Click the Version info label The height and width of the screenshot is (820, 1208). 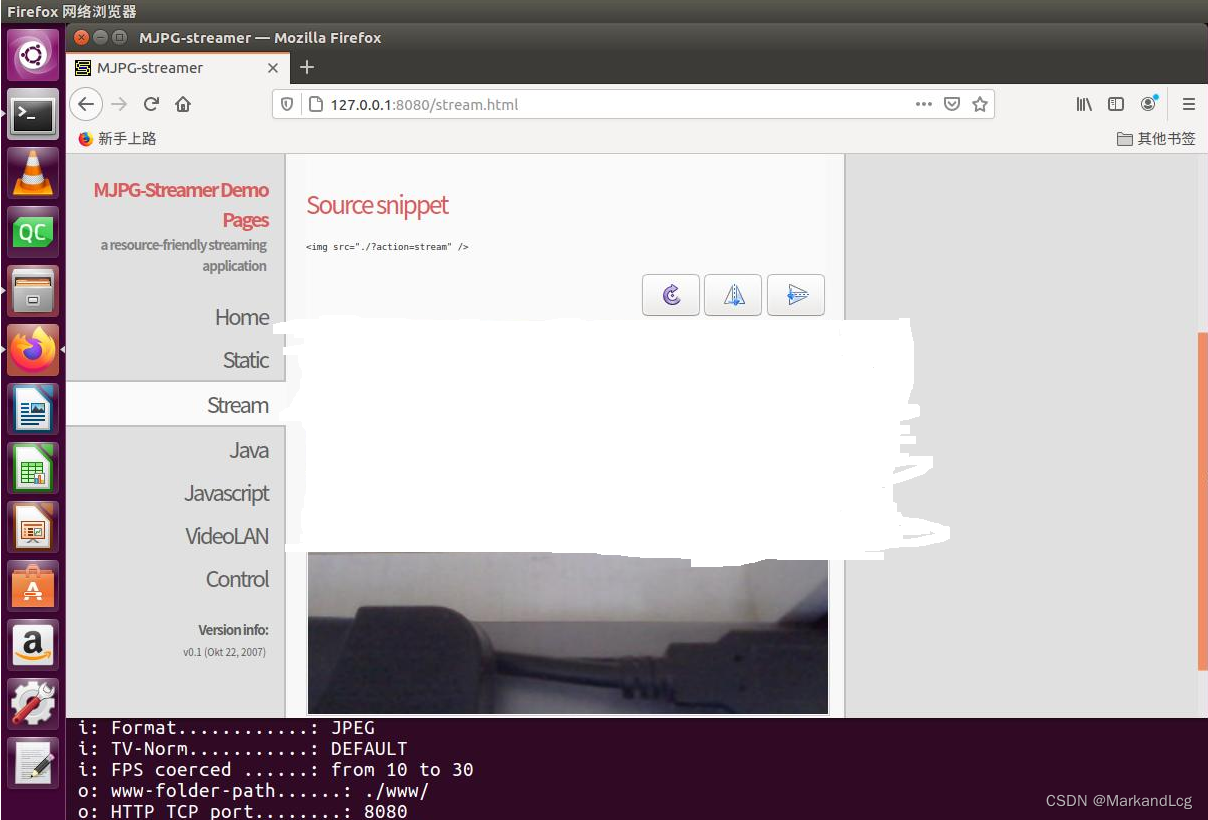click(x=233, y=630)
